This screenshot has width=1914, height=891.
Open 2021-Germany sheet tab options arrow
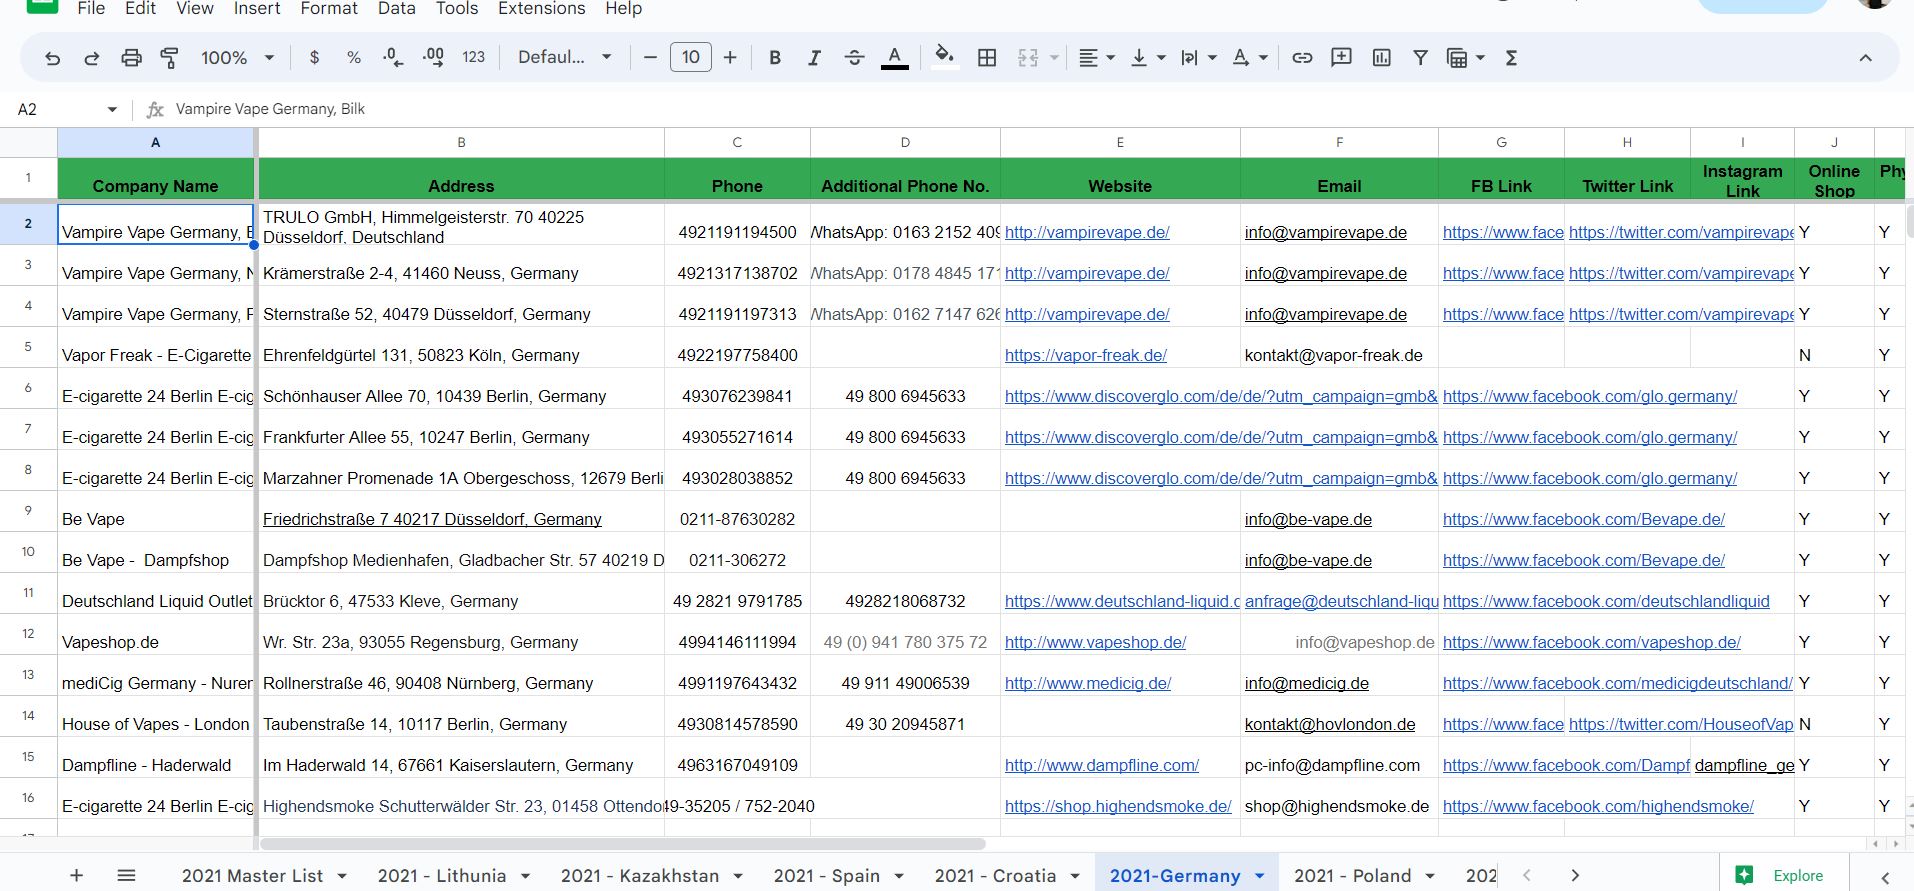pos(1260,876)
